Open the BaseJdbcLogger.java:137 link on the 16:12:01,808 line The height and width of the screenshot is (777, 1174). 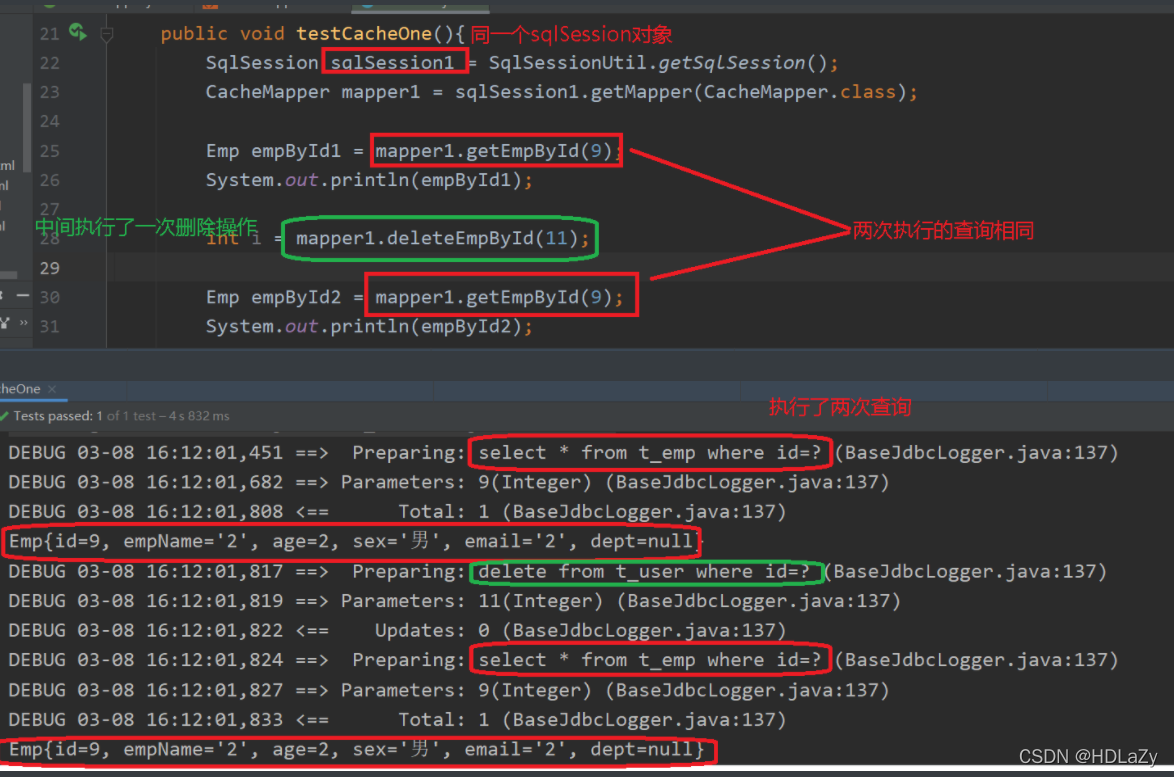click(x=645, y=512)
